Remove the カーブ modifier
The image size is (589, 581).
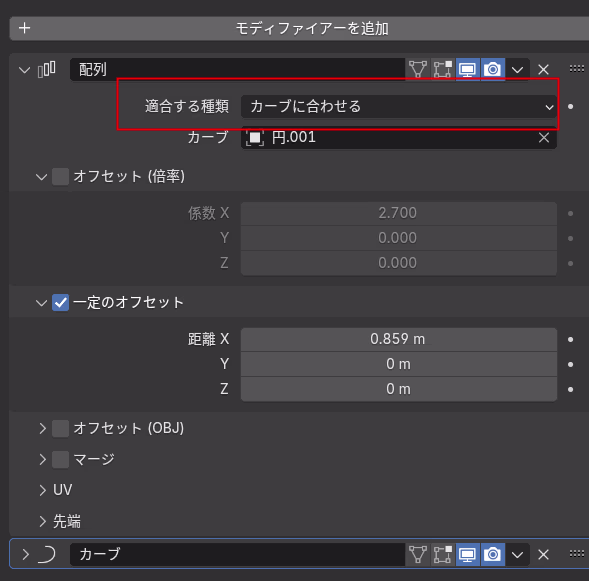(x=543, y=554)
